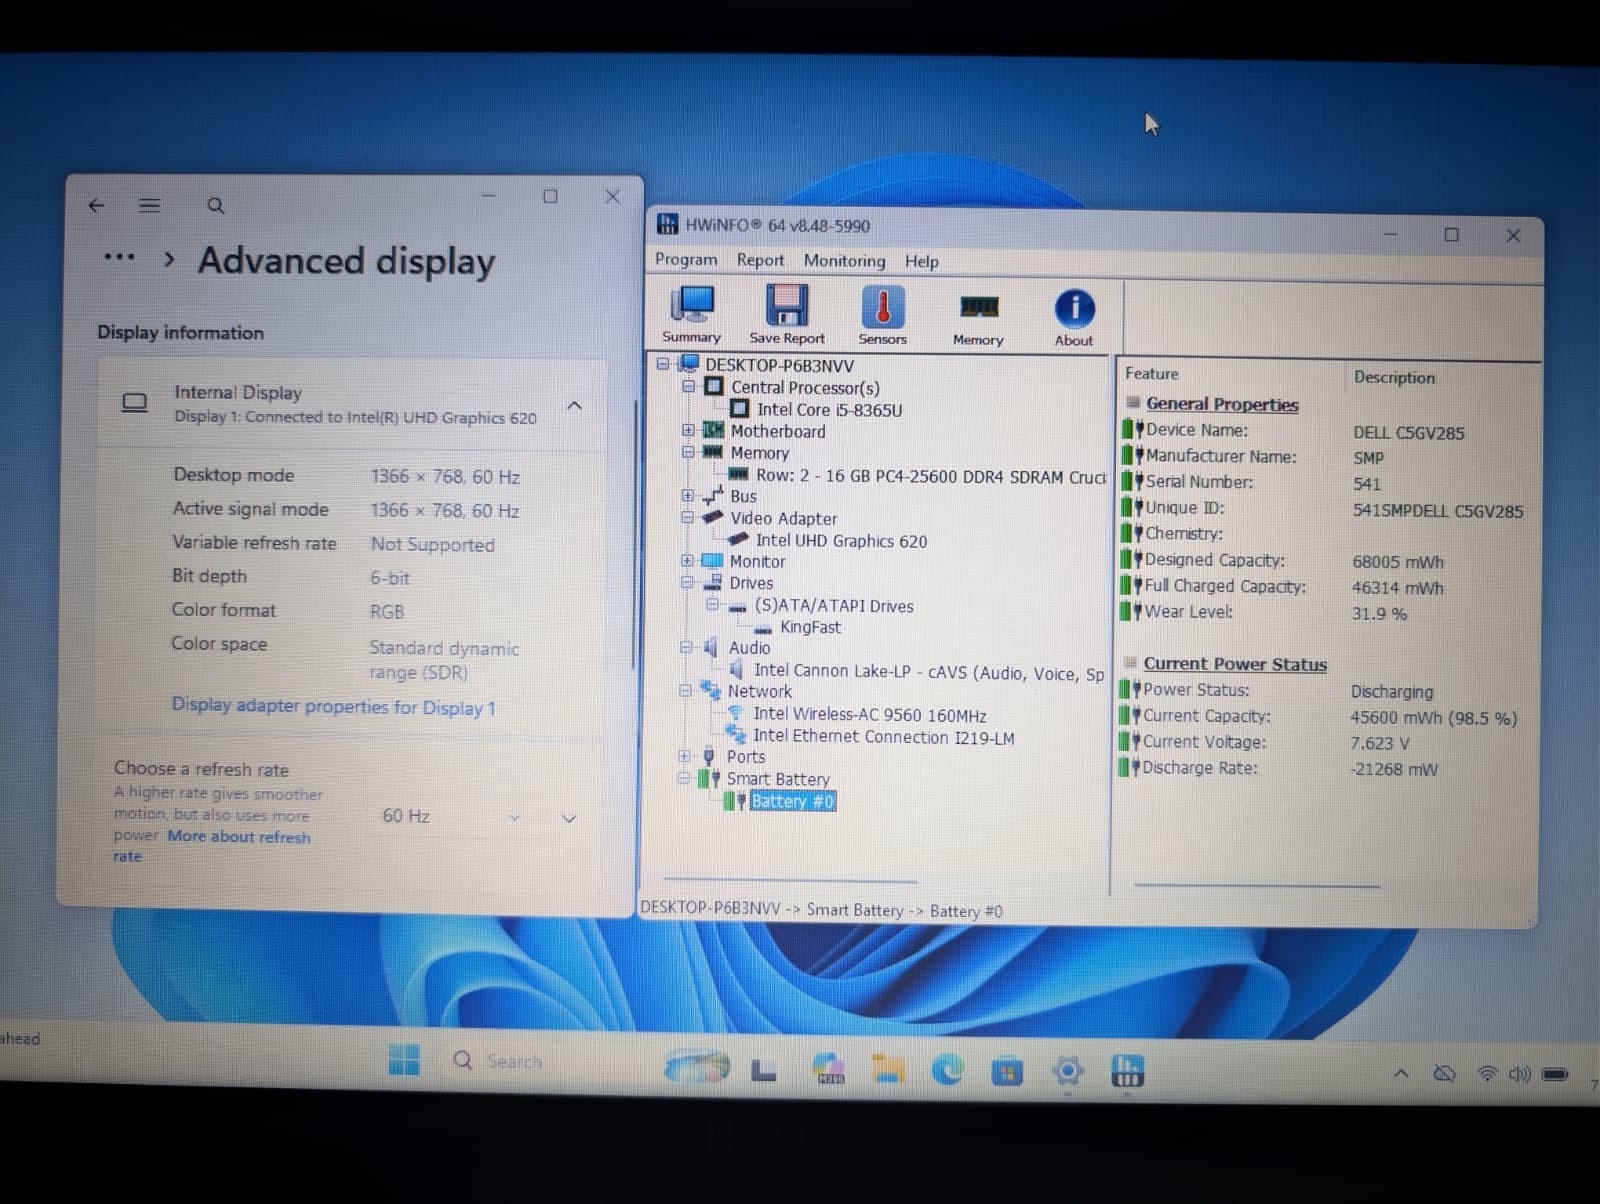Open Settings gear icon on the taskbar
This screenshot has width=1600, height=1204.
click(x=1068, y=1072)
